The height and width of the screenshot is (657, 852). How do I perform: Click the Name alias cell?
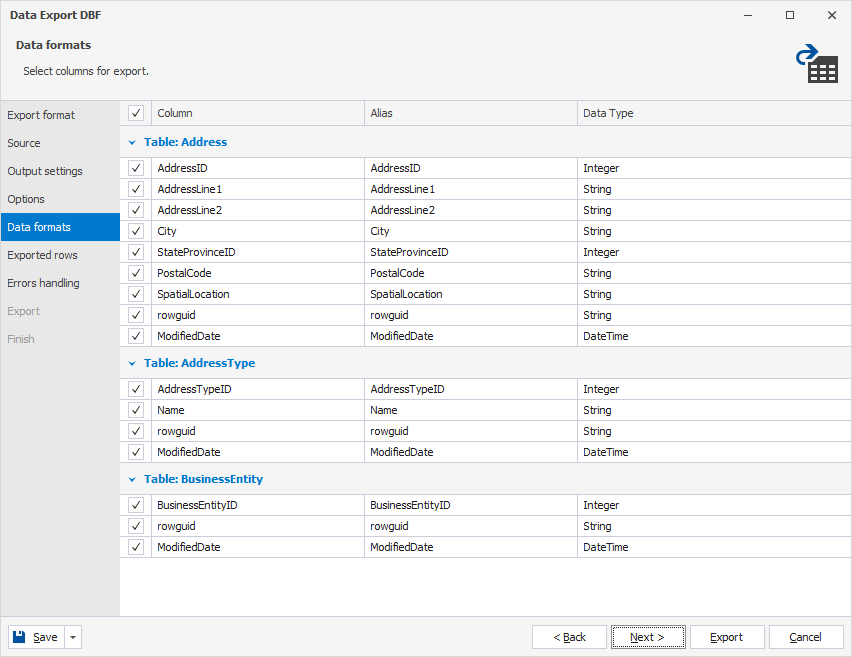pyautogui.click(x=471, y=410)
